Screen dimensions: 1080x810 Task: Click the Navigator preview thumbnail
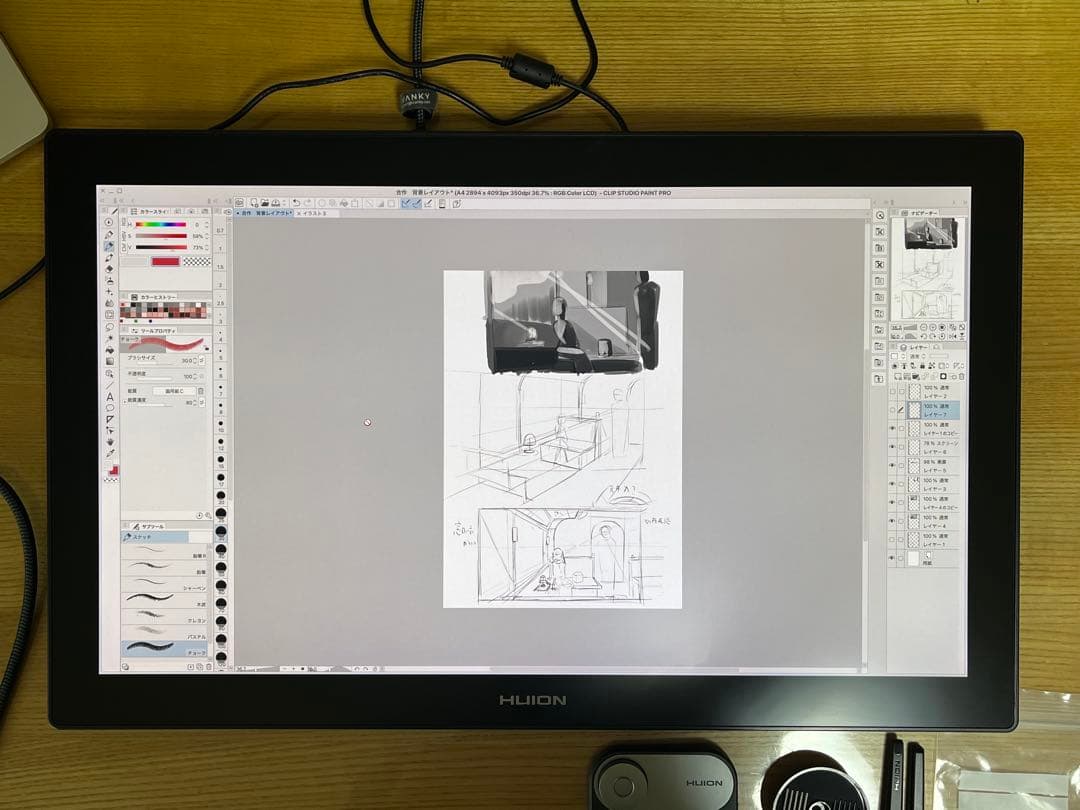[928, 269]
